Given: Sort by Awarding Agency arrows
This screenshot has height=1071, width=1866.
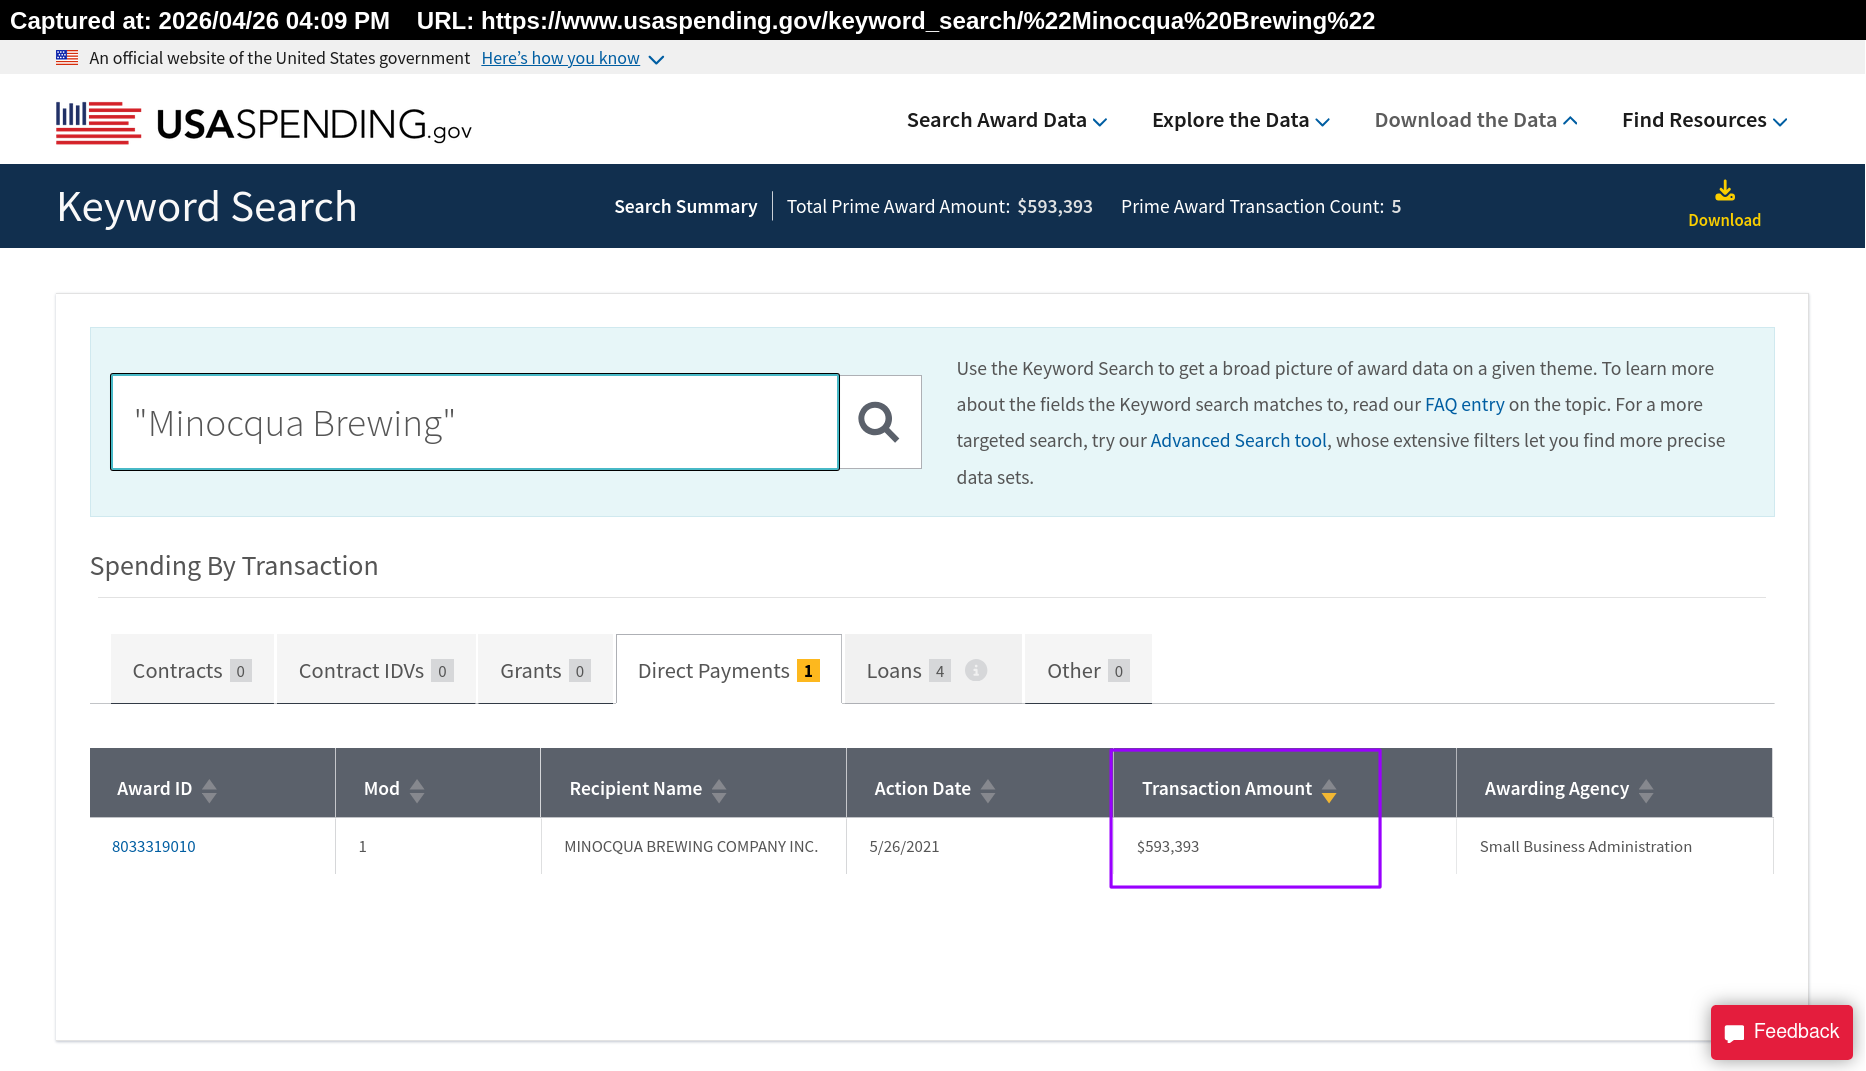Looking at the screenshot, I should [x=1646, y=790].
